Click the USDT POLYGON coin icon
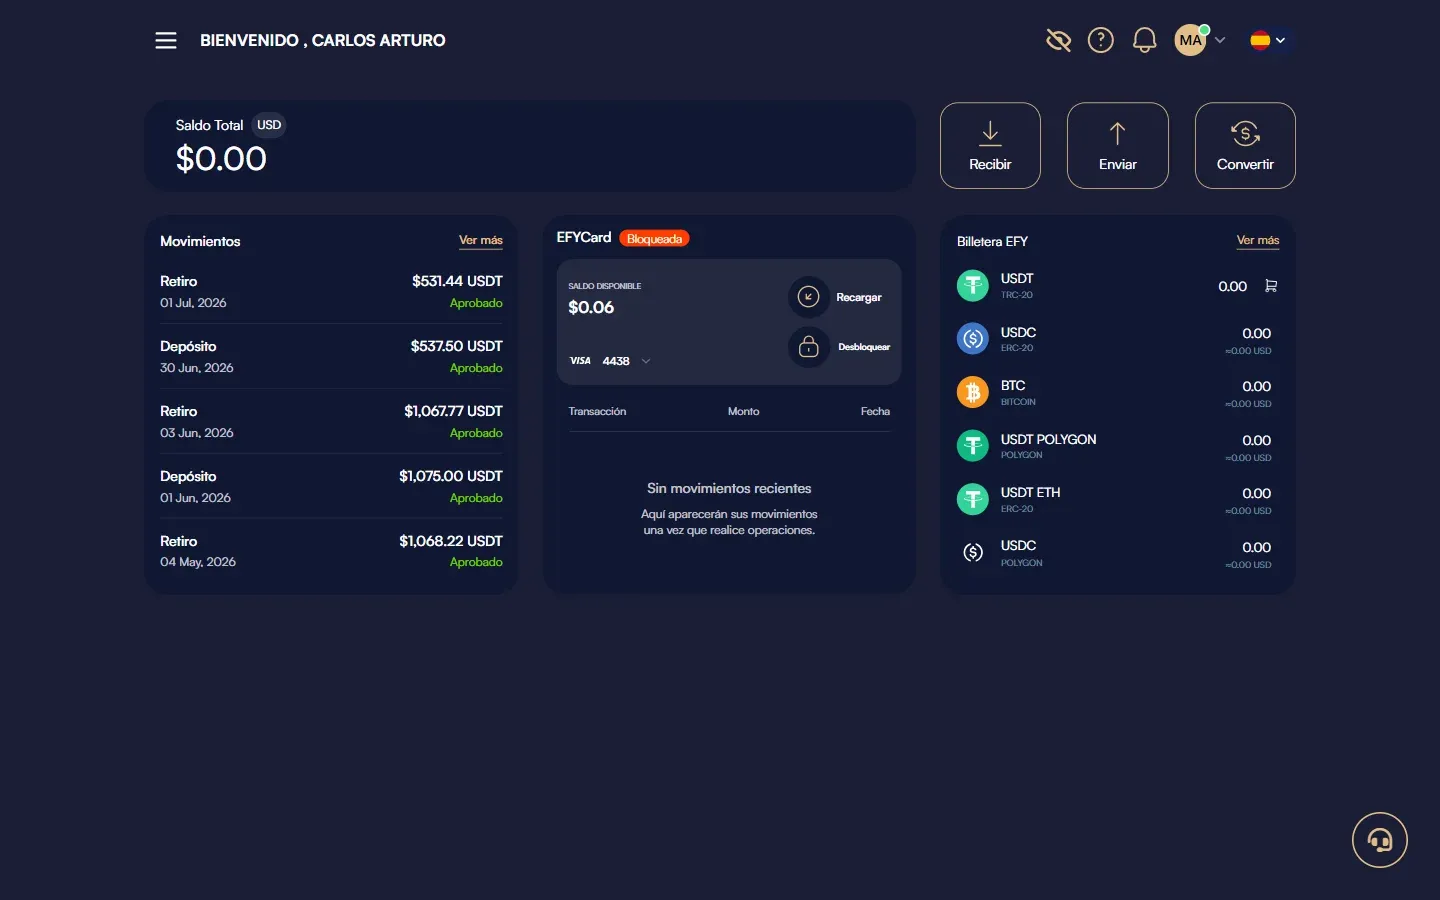1440x900 pixels. point(973,445)
